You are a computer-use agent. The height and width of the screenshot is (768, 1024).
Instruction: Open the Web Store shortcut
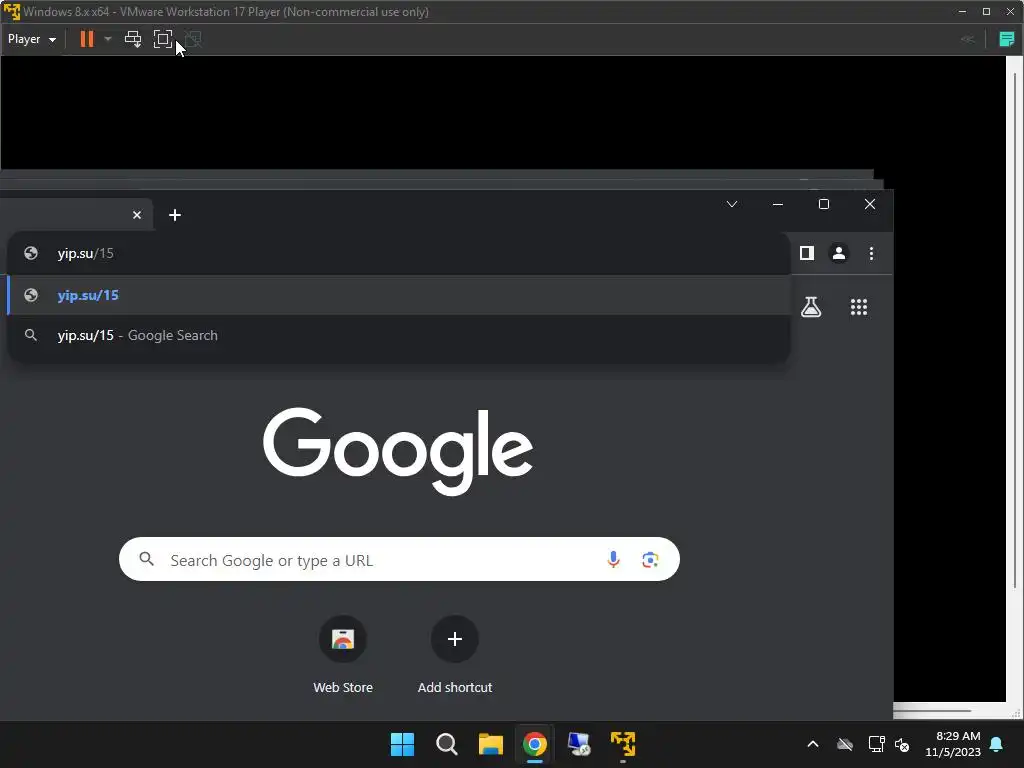pos(343,655)
